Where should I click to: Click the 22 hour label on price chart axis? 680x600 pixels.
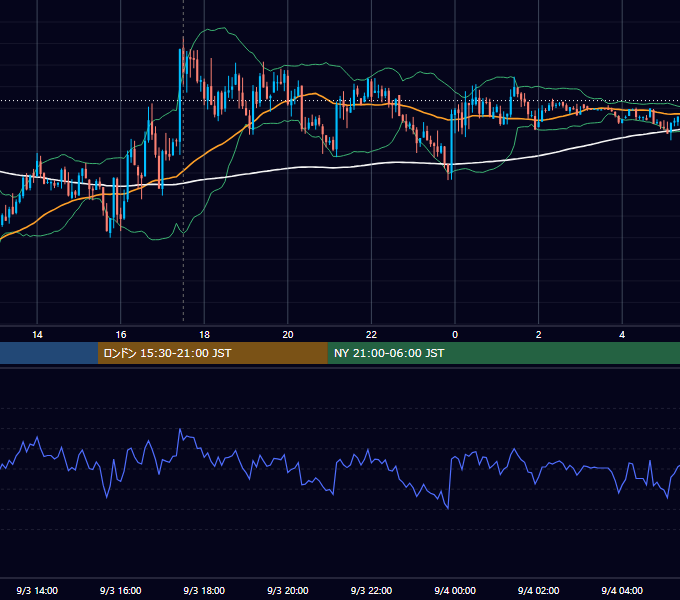pos(371,335)
